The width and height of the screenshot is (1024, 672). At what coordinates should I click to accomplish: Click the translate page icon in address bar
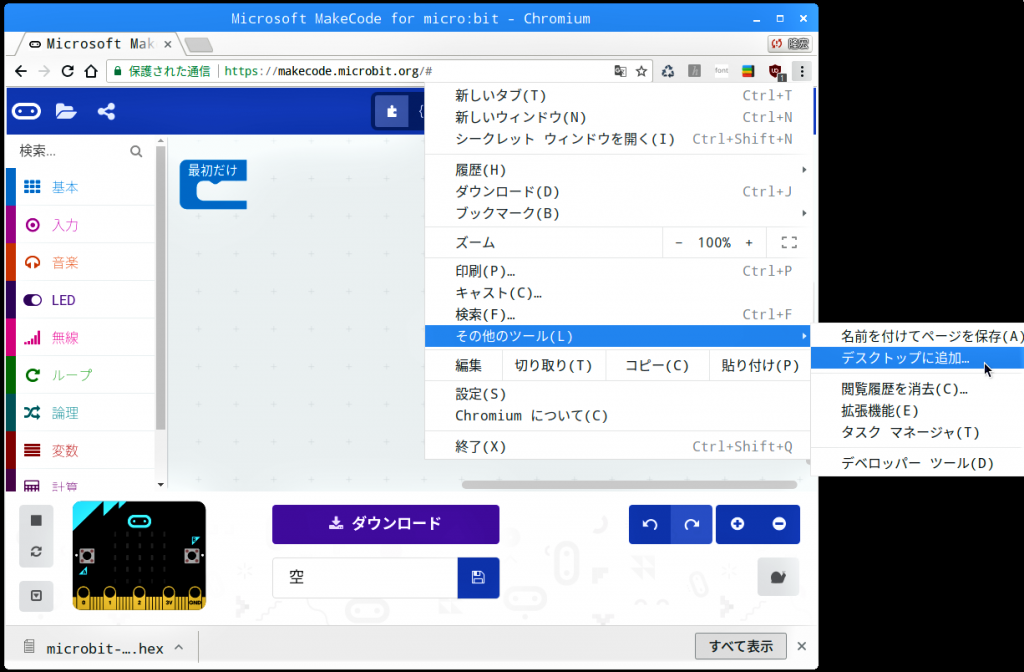coord(620,71)
